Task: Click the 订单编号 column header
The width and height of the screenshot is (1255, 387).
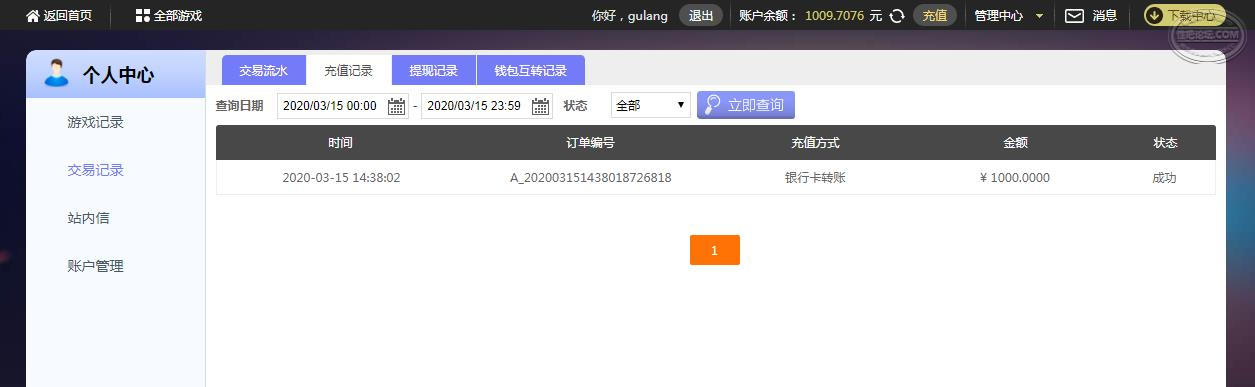Action: (590, 143)
